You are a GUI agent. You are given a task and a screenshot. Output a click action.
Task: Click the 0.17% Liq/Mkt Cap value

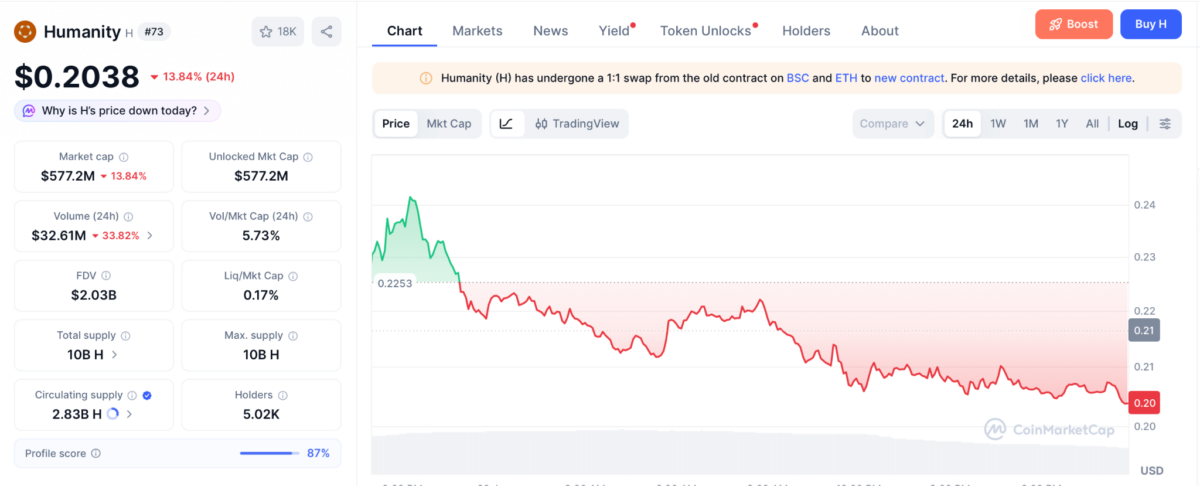click(x=260, y=295)
